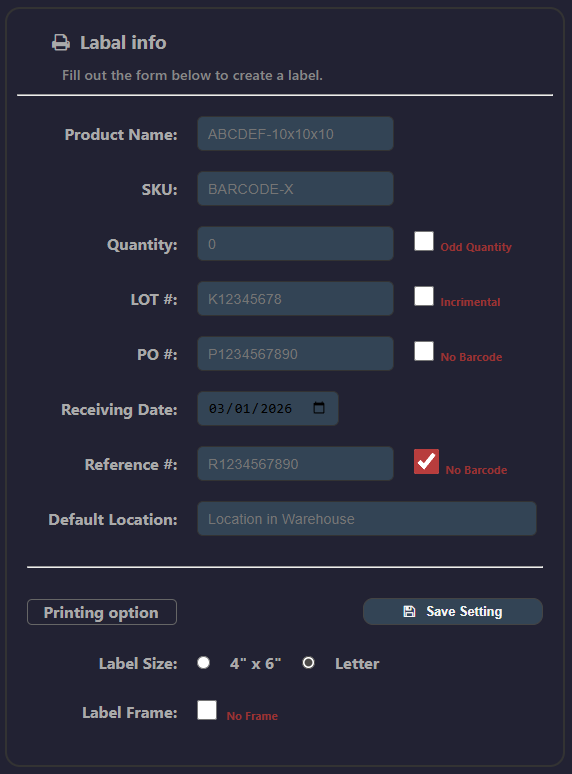Viewport: 572px width, 774px height.
Task: Choose the Letter label size radio
Action: click(x=308, y=662)
